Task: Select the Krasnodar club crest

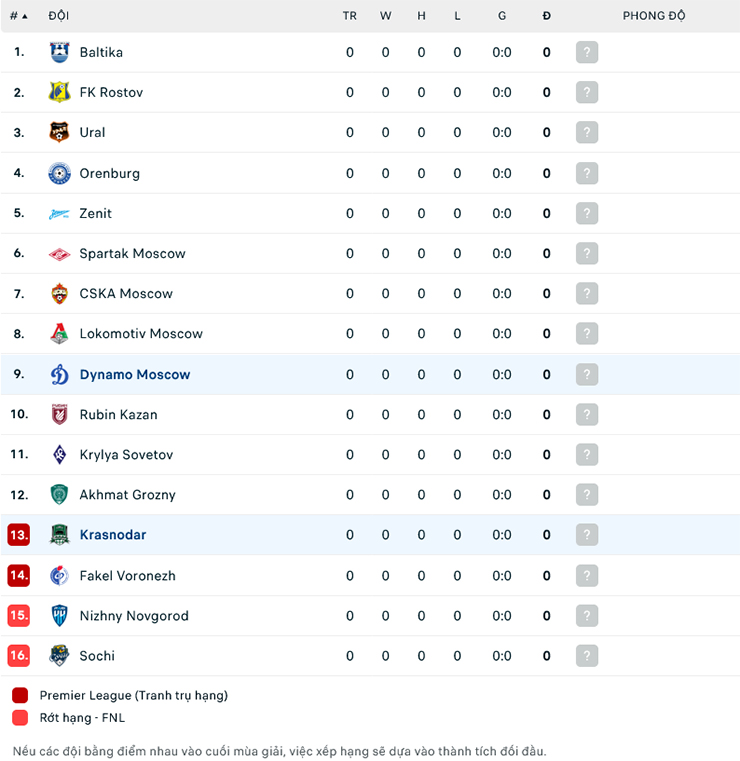Action: click(60, 535)
